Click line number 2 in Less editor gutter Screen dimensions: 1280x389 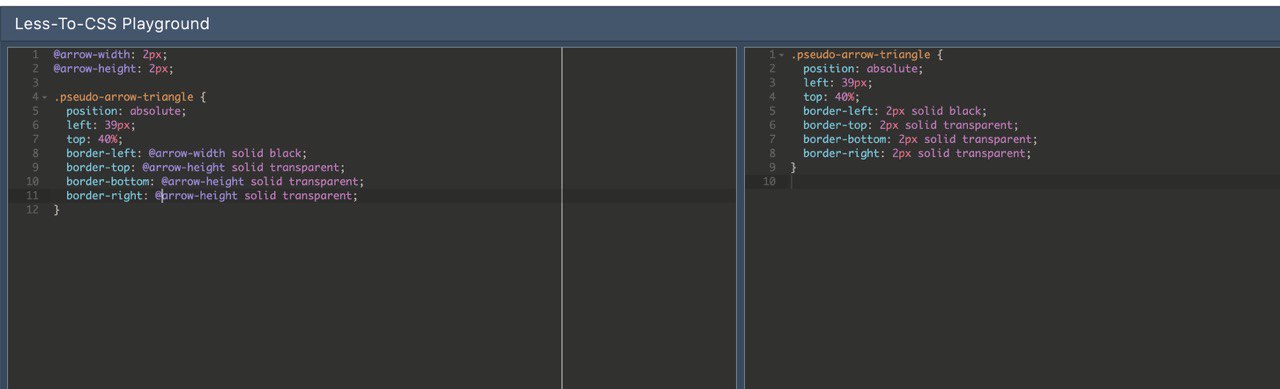tap(34, 69)
